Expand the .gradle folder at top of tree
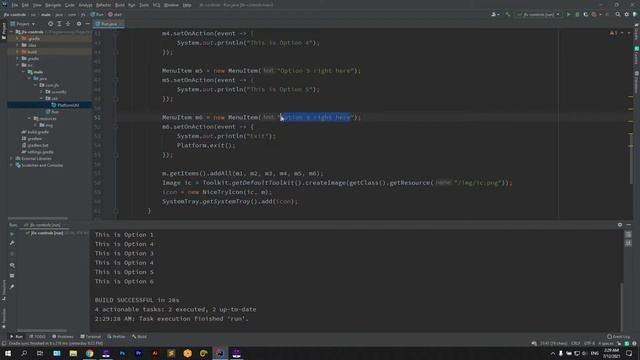The image size is (640, 360). (x=18, y=38)
